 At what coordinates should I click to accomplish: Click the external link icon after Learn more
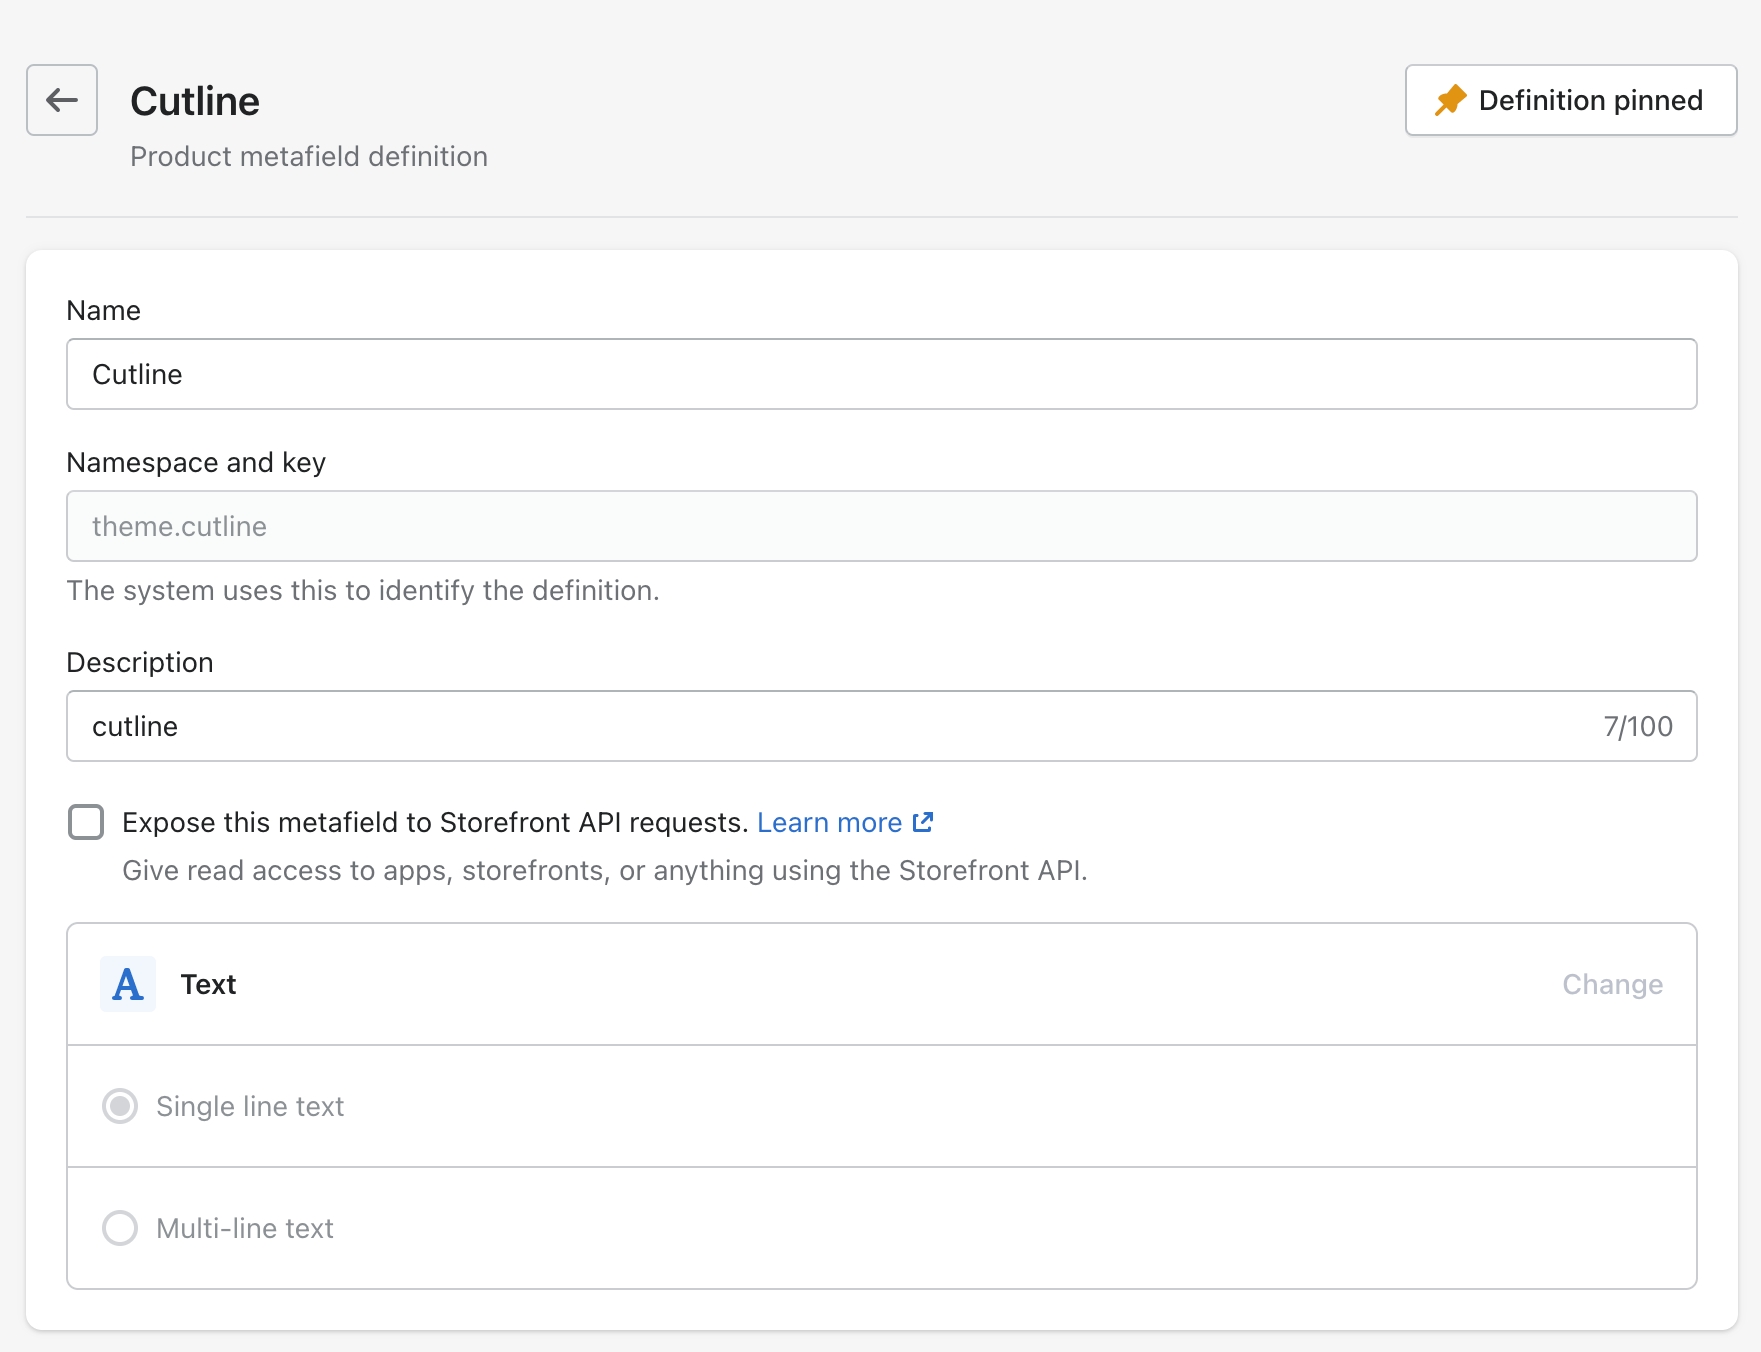tap(922, 822)
